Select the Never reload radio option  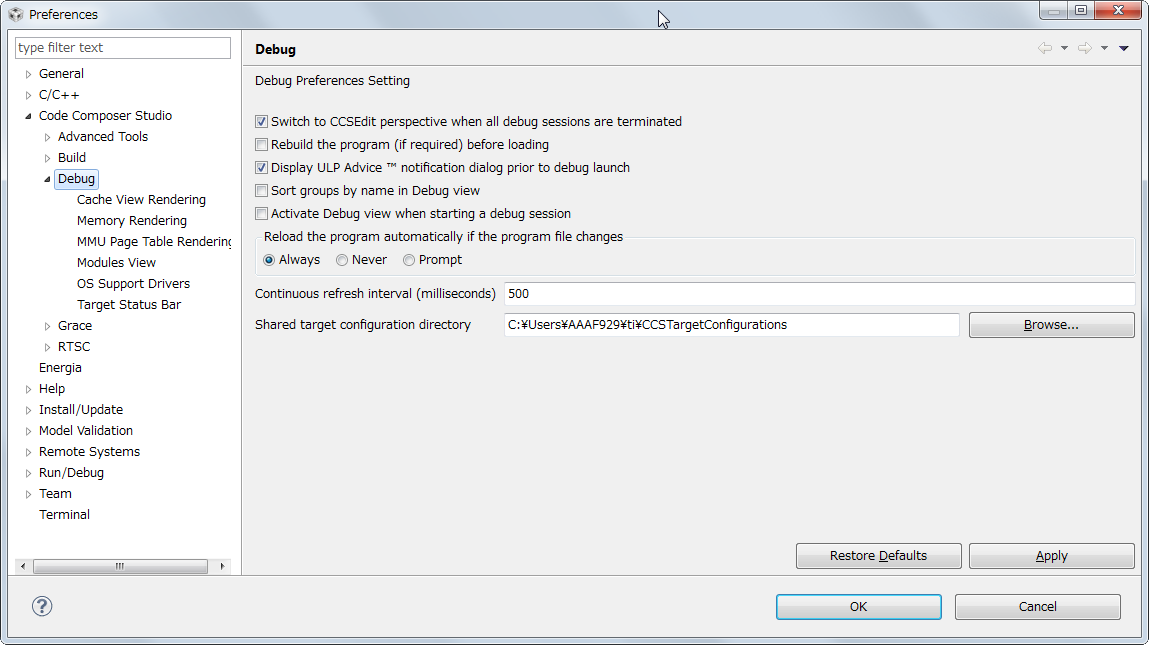(341, 260)
